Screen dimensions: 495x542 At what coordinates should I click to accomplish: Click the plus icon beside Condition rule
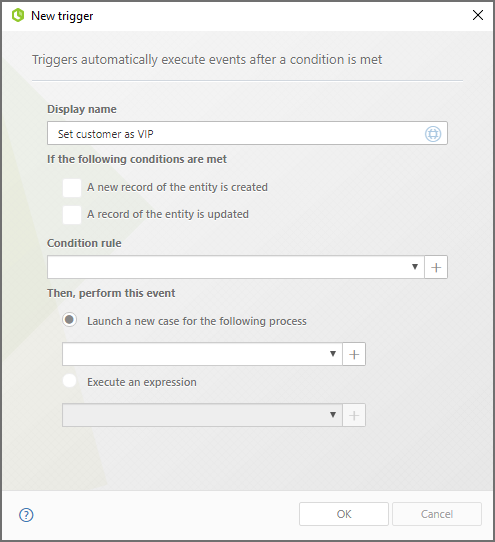click(x=436, y=267)
